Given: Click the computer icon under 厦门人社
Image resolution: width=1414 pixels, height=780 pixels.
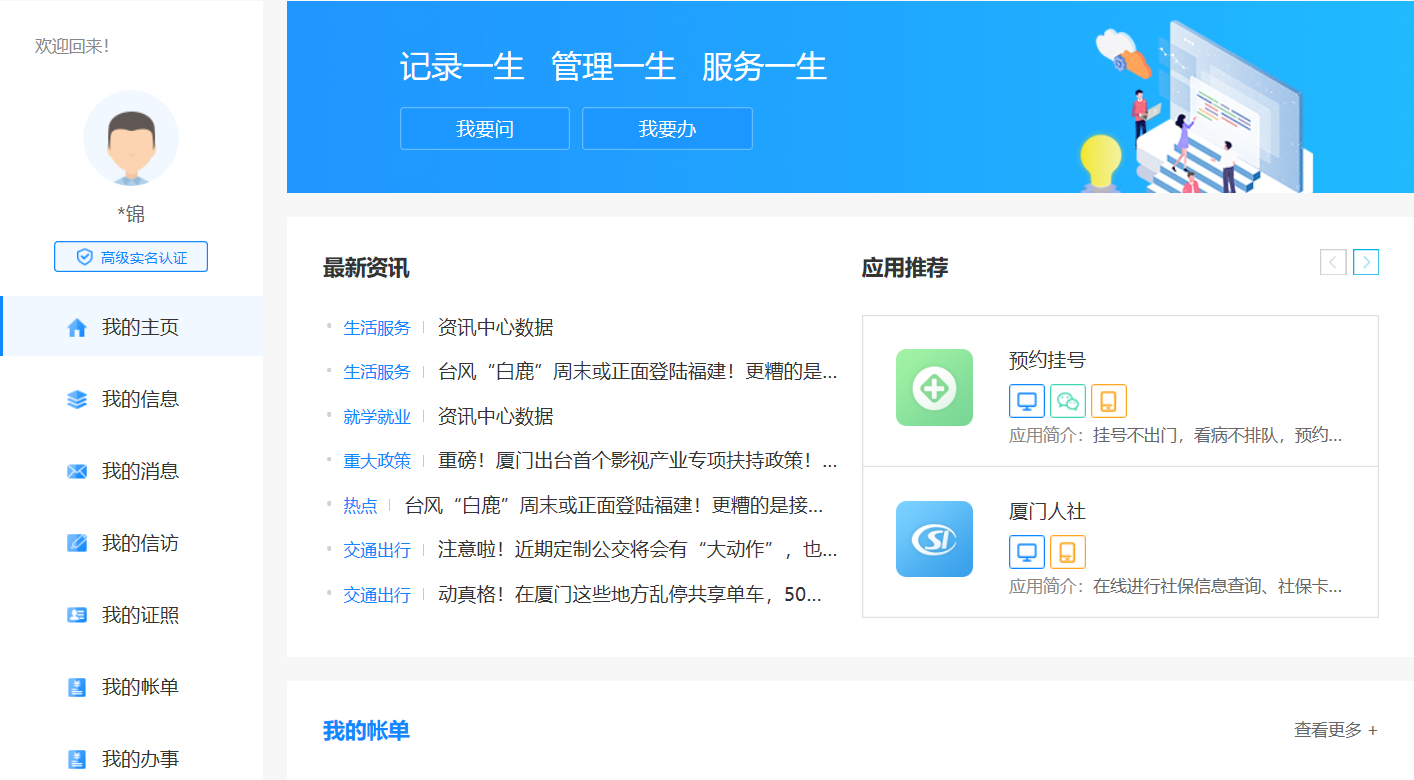Looking at the screenshot, I should (x=1026, y=552).
